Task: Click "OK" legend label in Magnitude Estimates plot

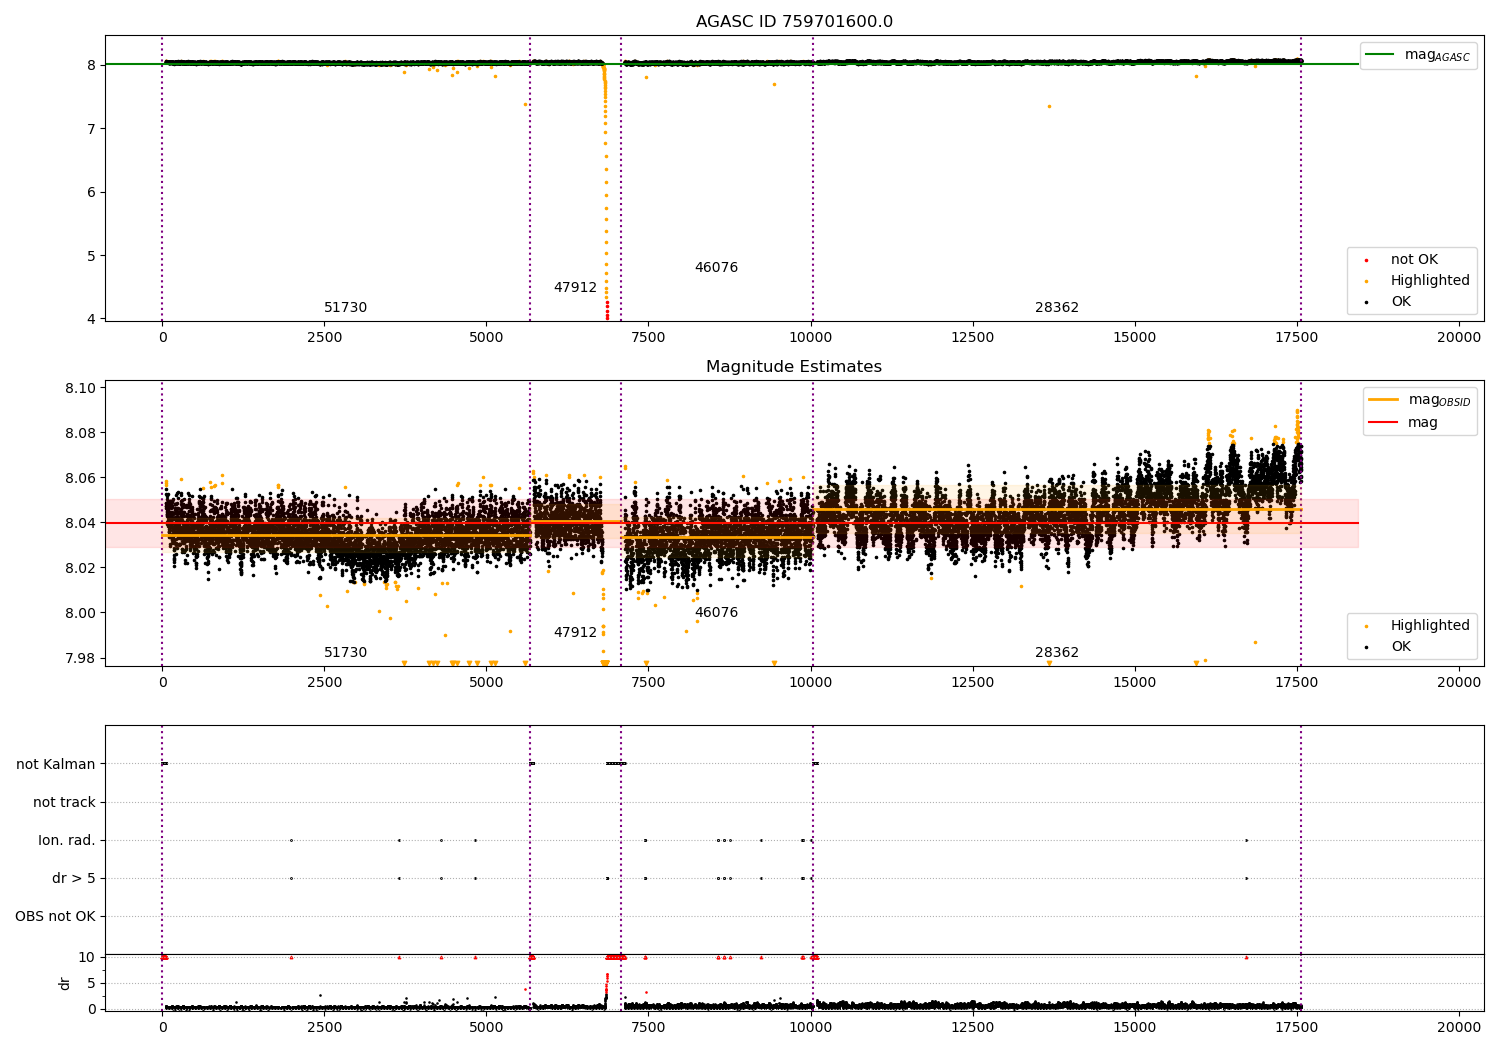Action: click(1401, 647)
